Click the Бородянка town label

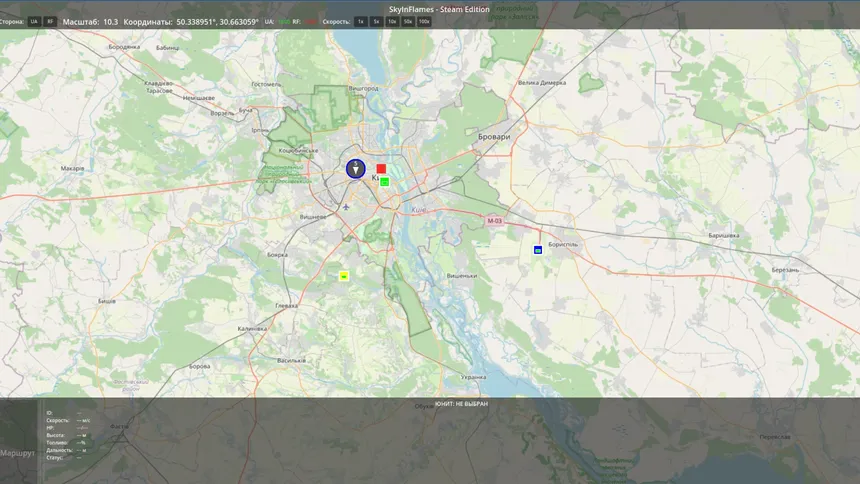click(124, 47)
